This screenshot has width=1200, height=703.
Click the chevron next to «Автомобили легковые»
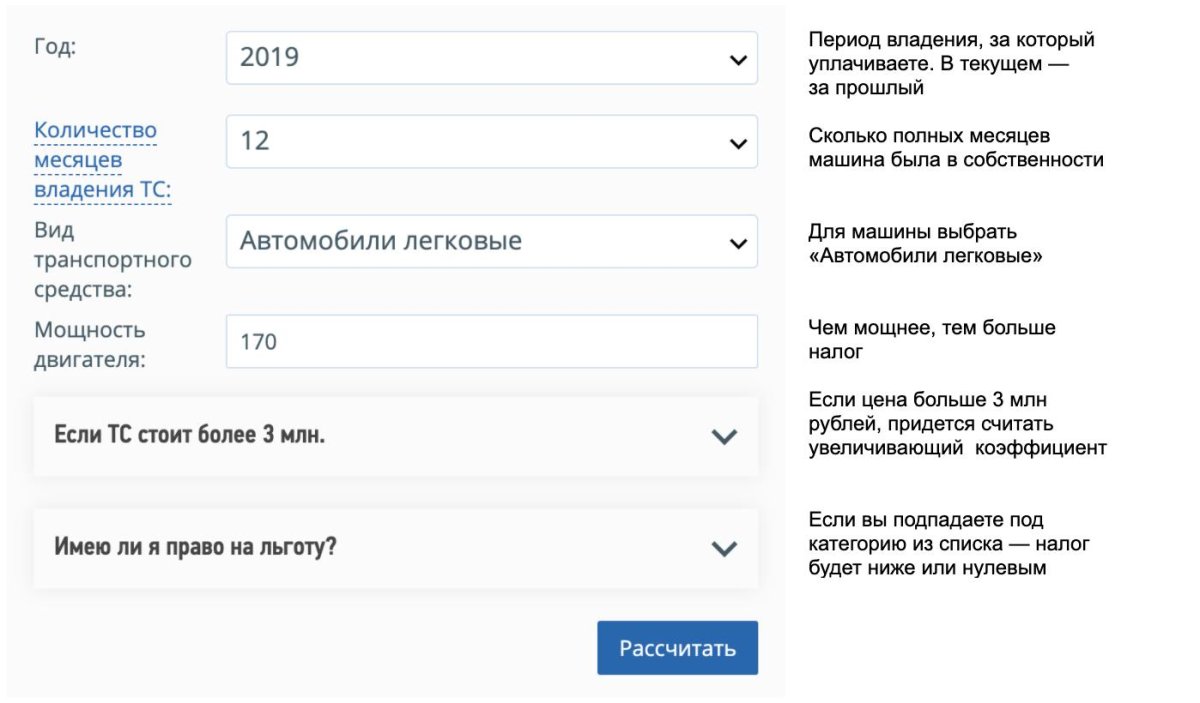tap(738, 241)
